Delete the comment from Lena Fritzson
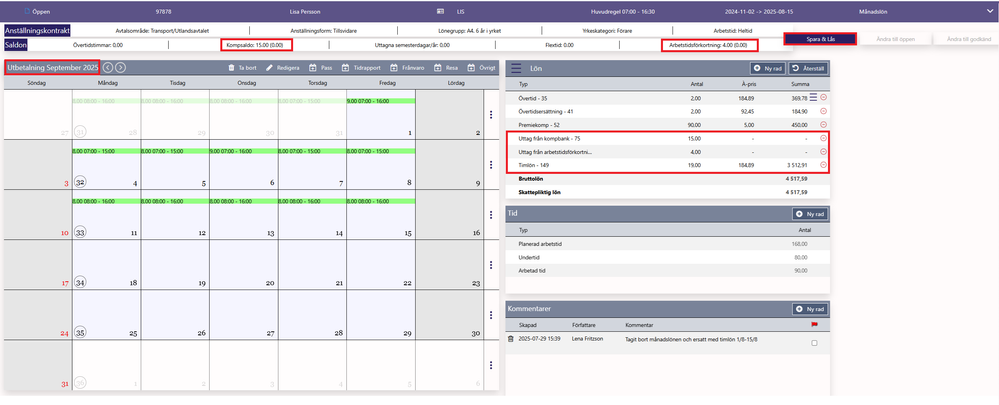The height and width of the screenshot is (405, 999). [510, 339]
